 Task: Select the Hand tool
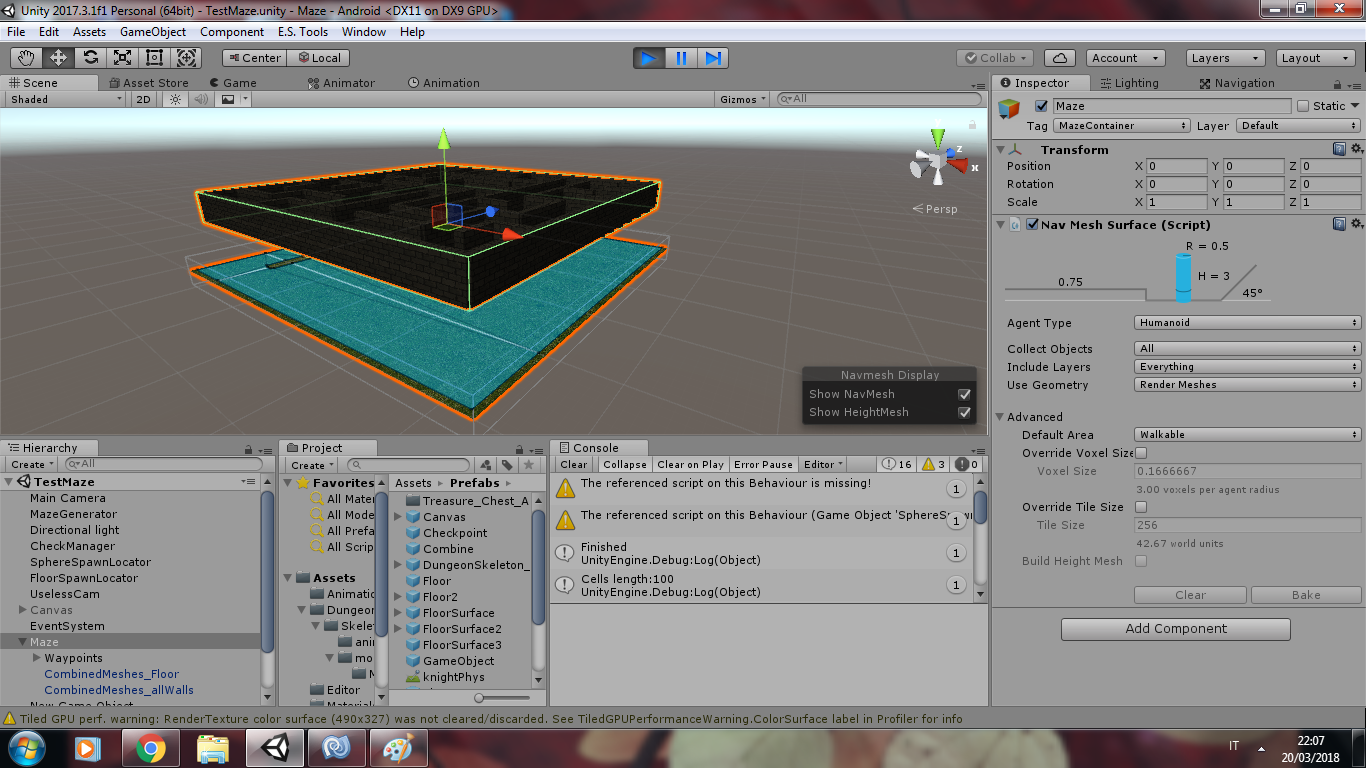pos(27,58)
